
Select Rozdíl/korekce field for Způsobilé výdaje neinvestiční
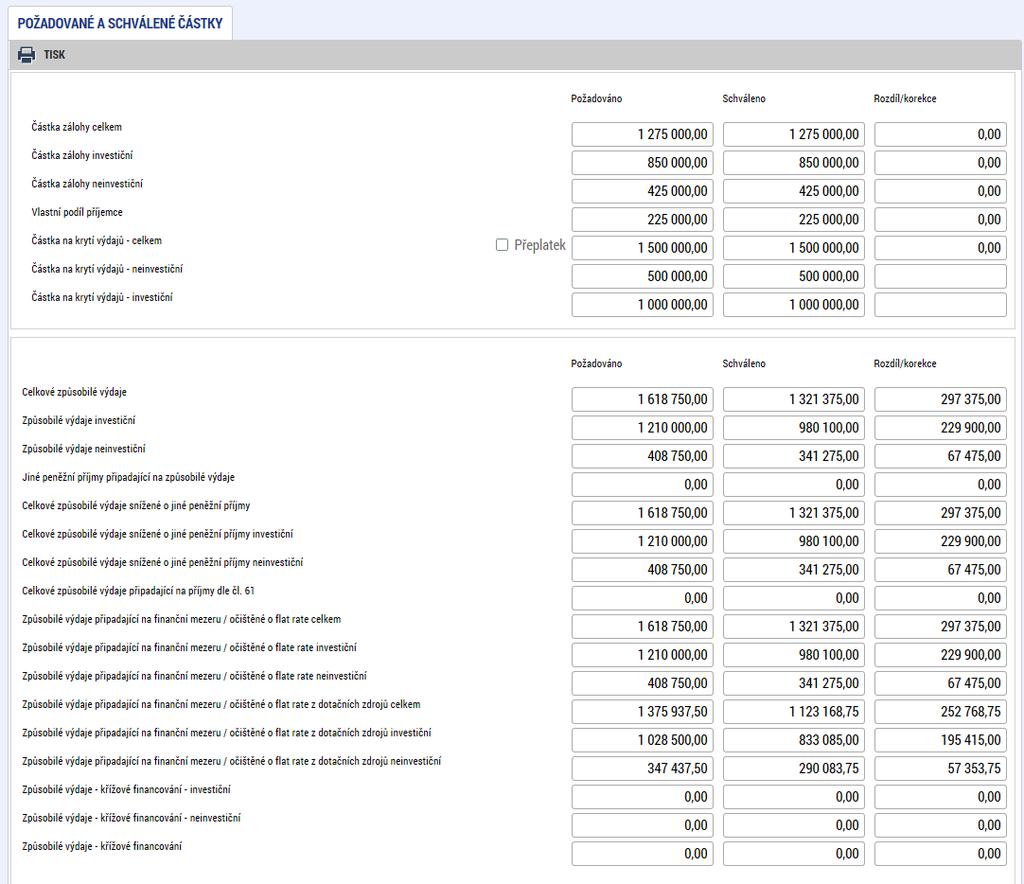click(940, 456)
